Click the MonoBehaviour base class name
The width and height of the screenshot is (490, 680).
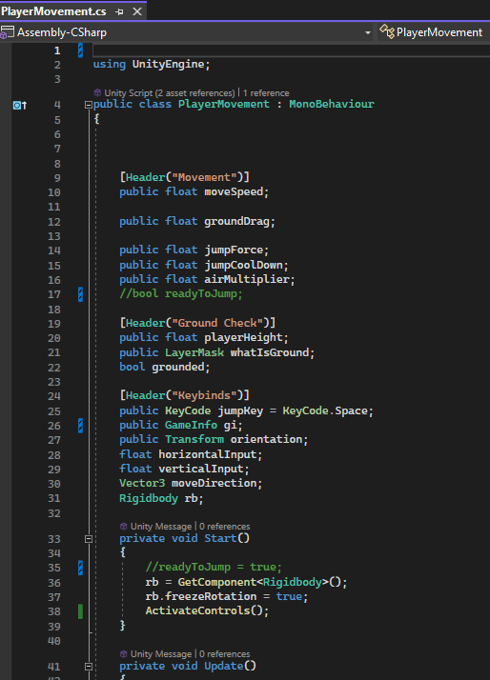[331, 104]
